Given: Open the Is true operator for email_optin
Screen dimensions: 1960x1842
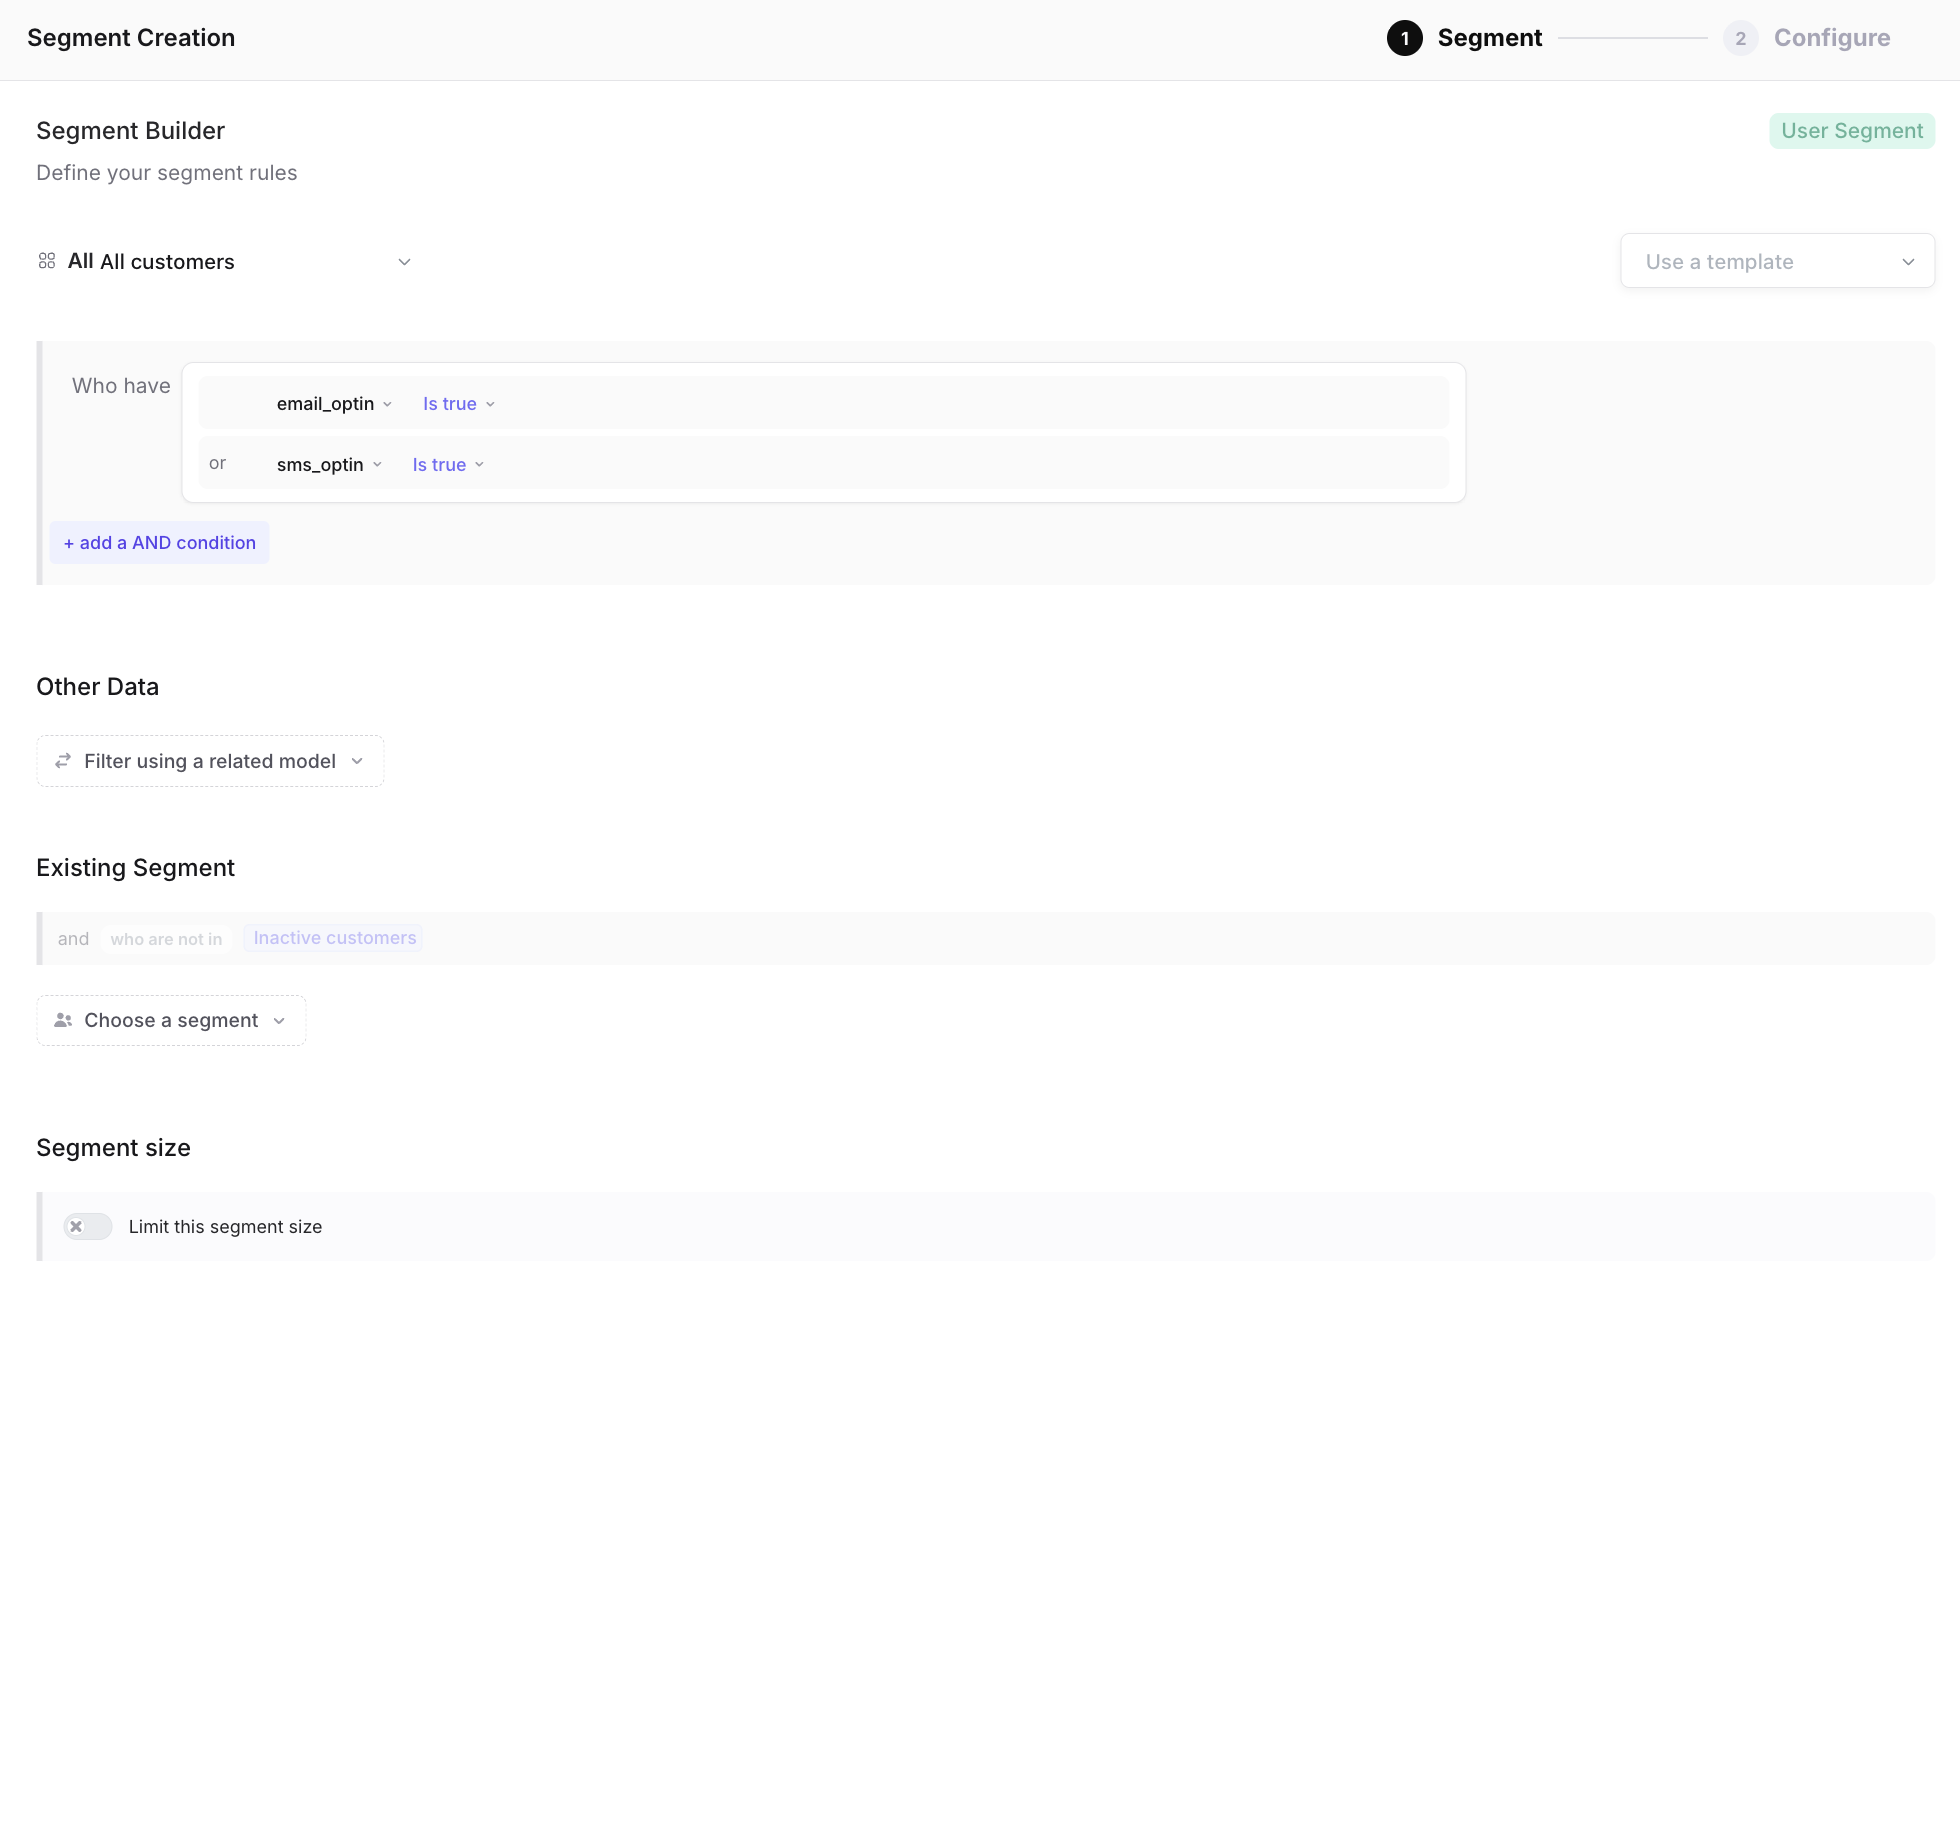Looking at the screenshot, I should coord(459,404).
